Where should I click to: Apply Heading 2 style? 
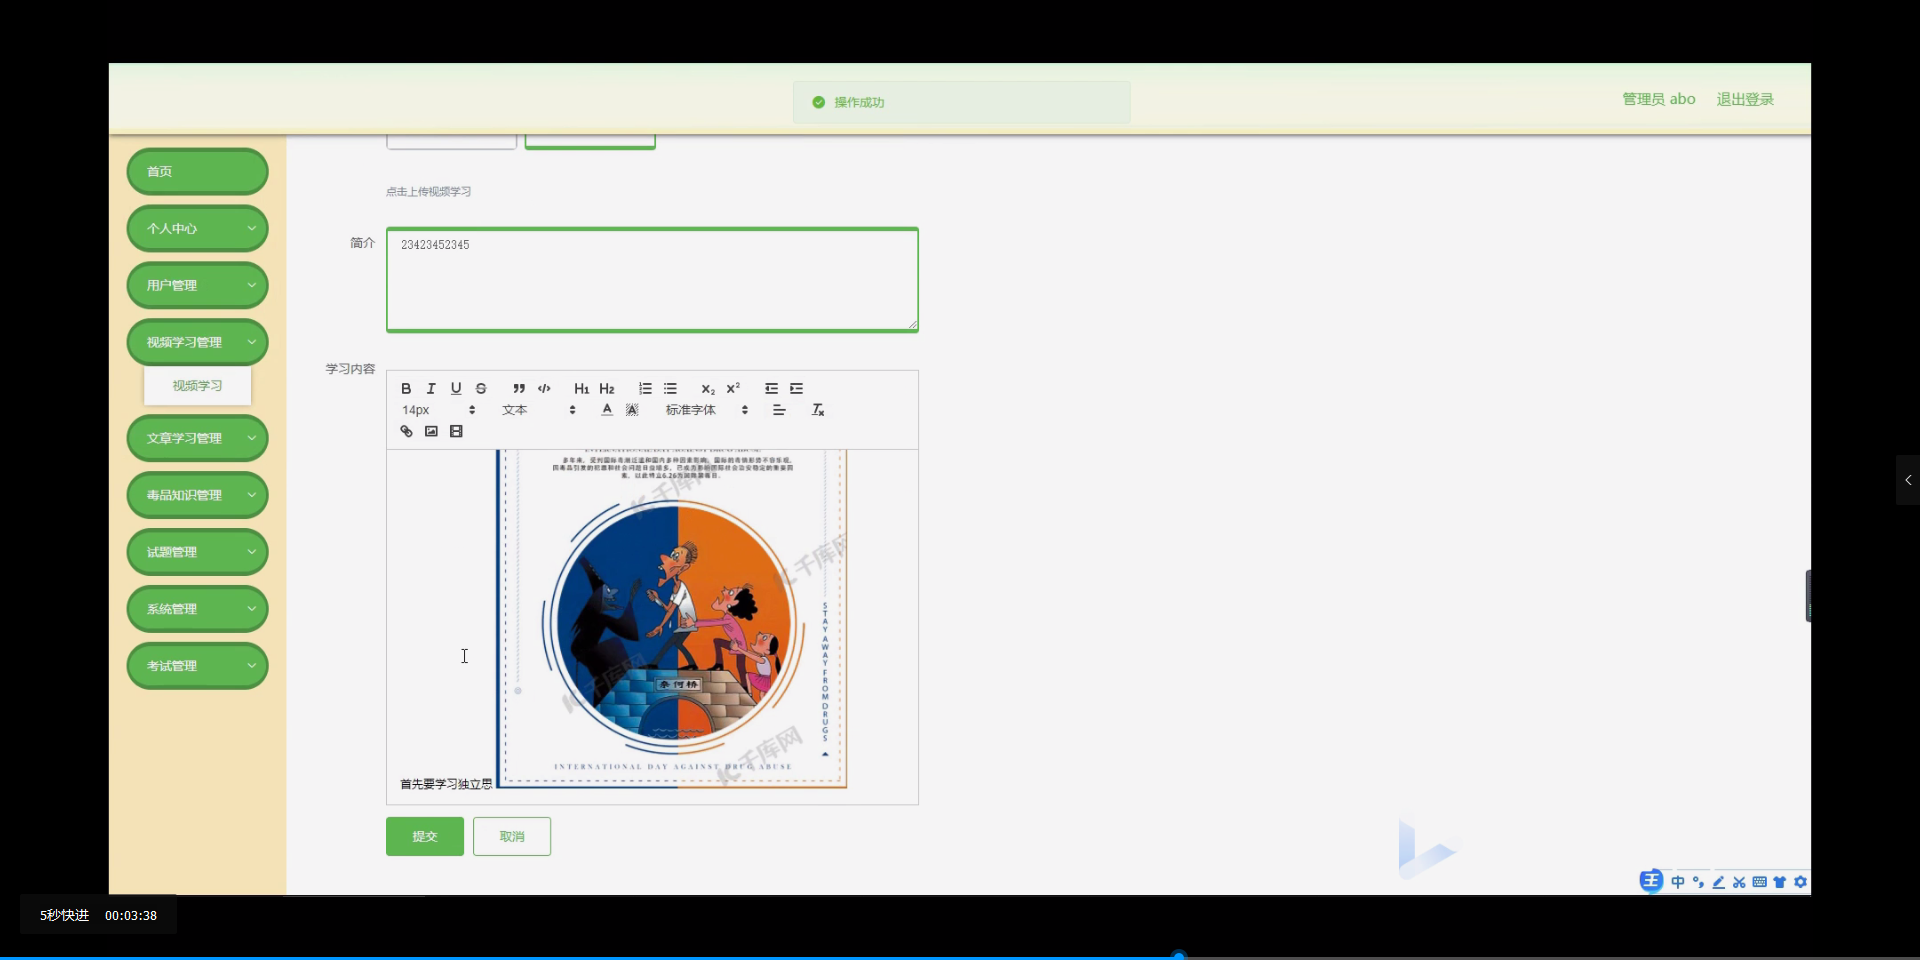coord(607,388)
